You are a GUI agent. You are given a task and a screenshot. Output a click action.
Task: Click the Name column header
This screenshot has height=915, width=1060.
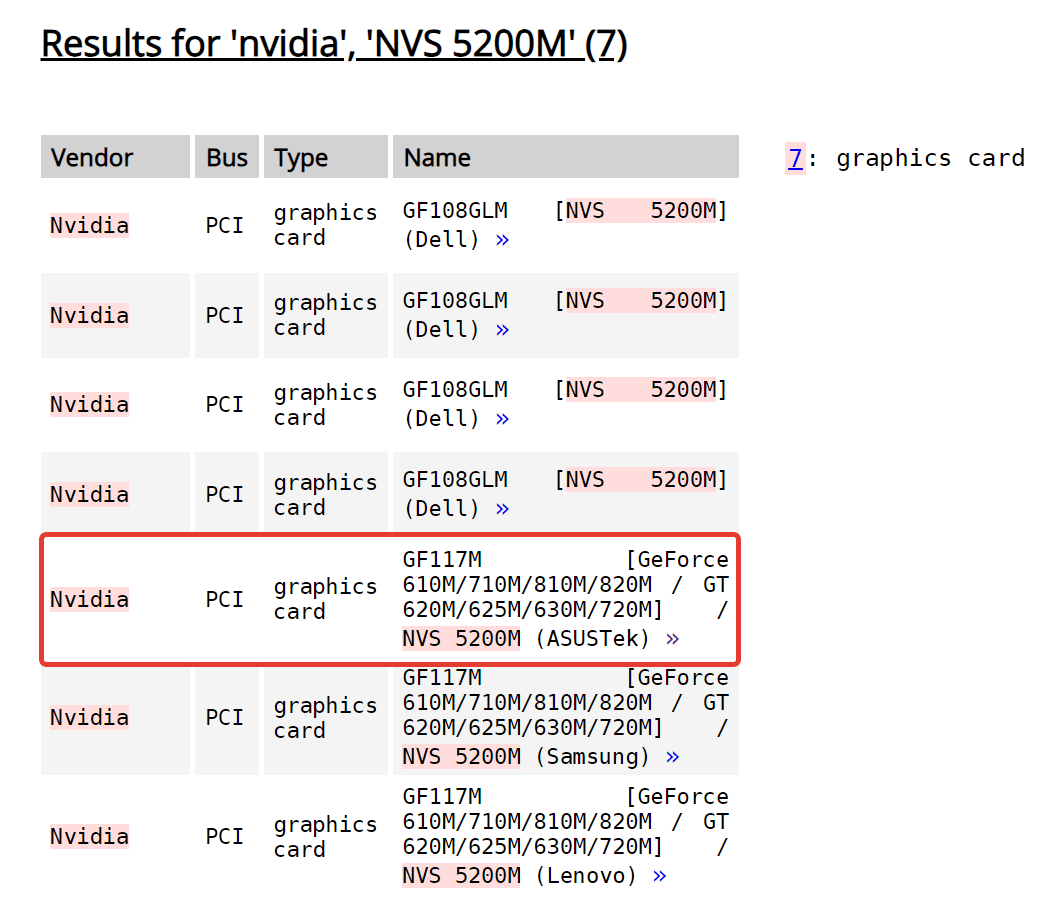566,157
